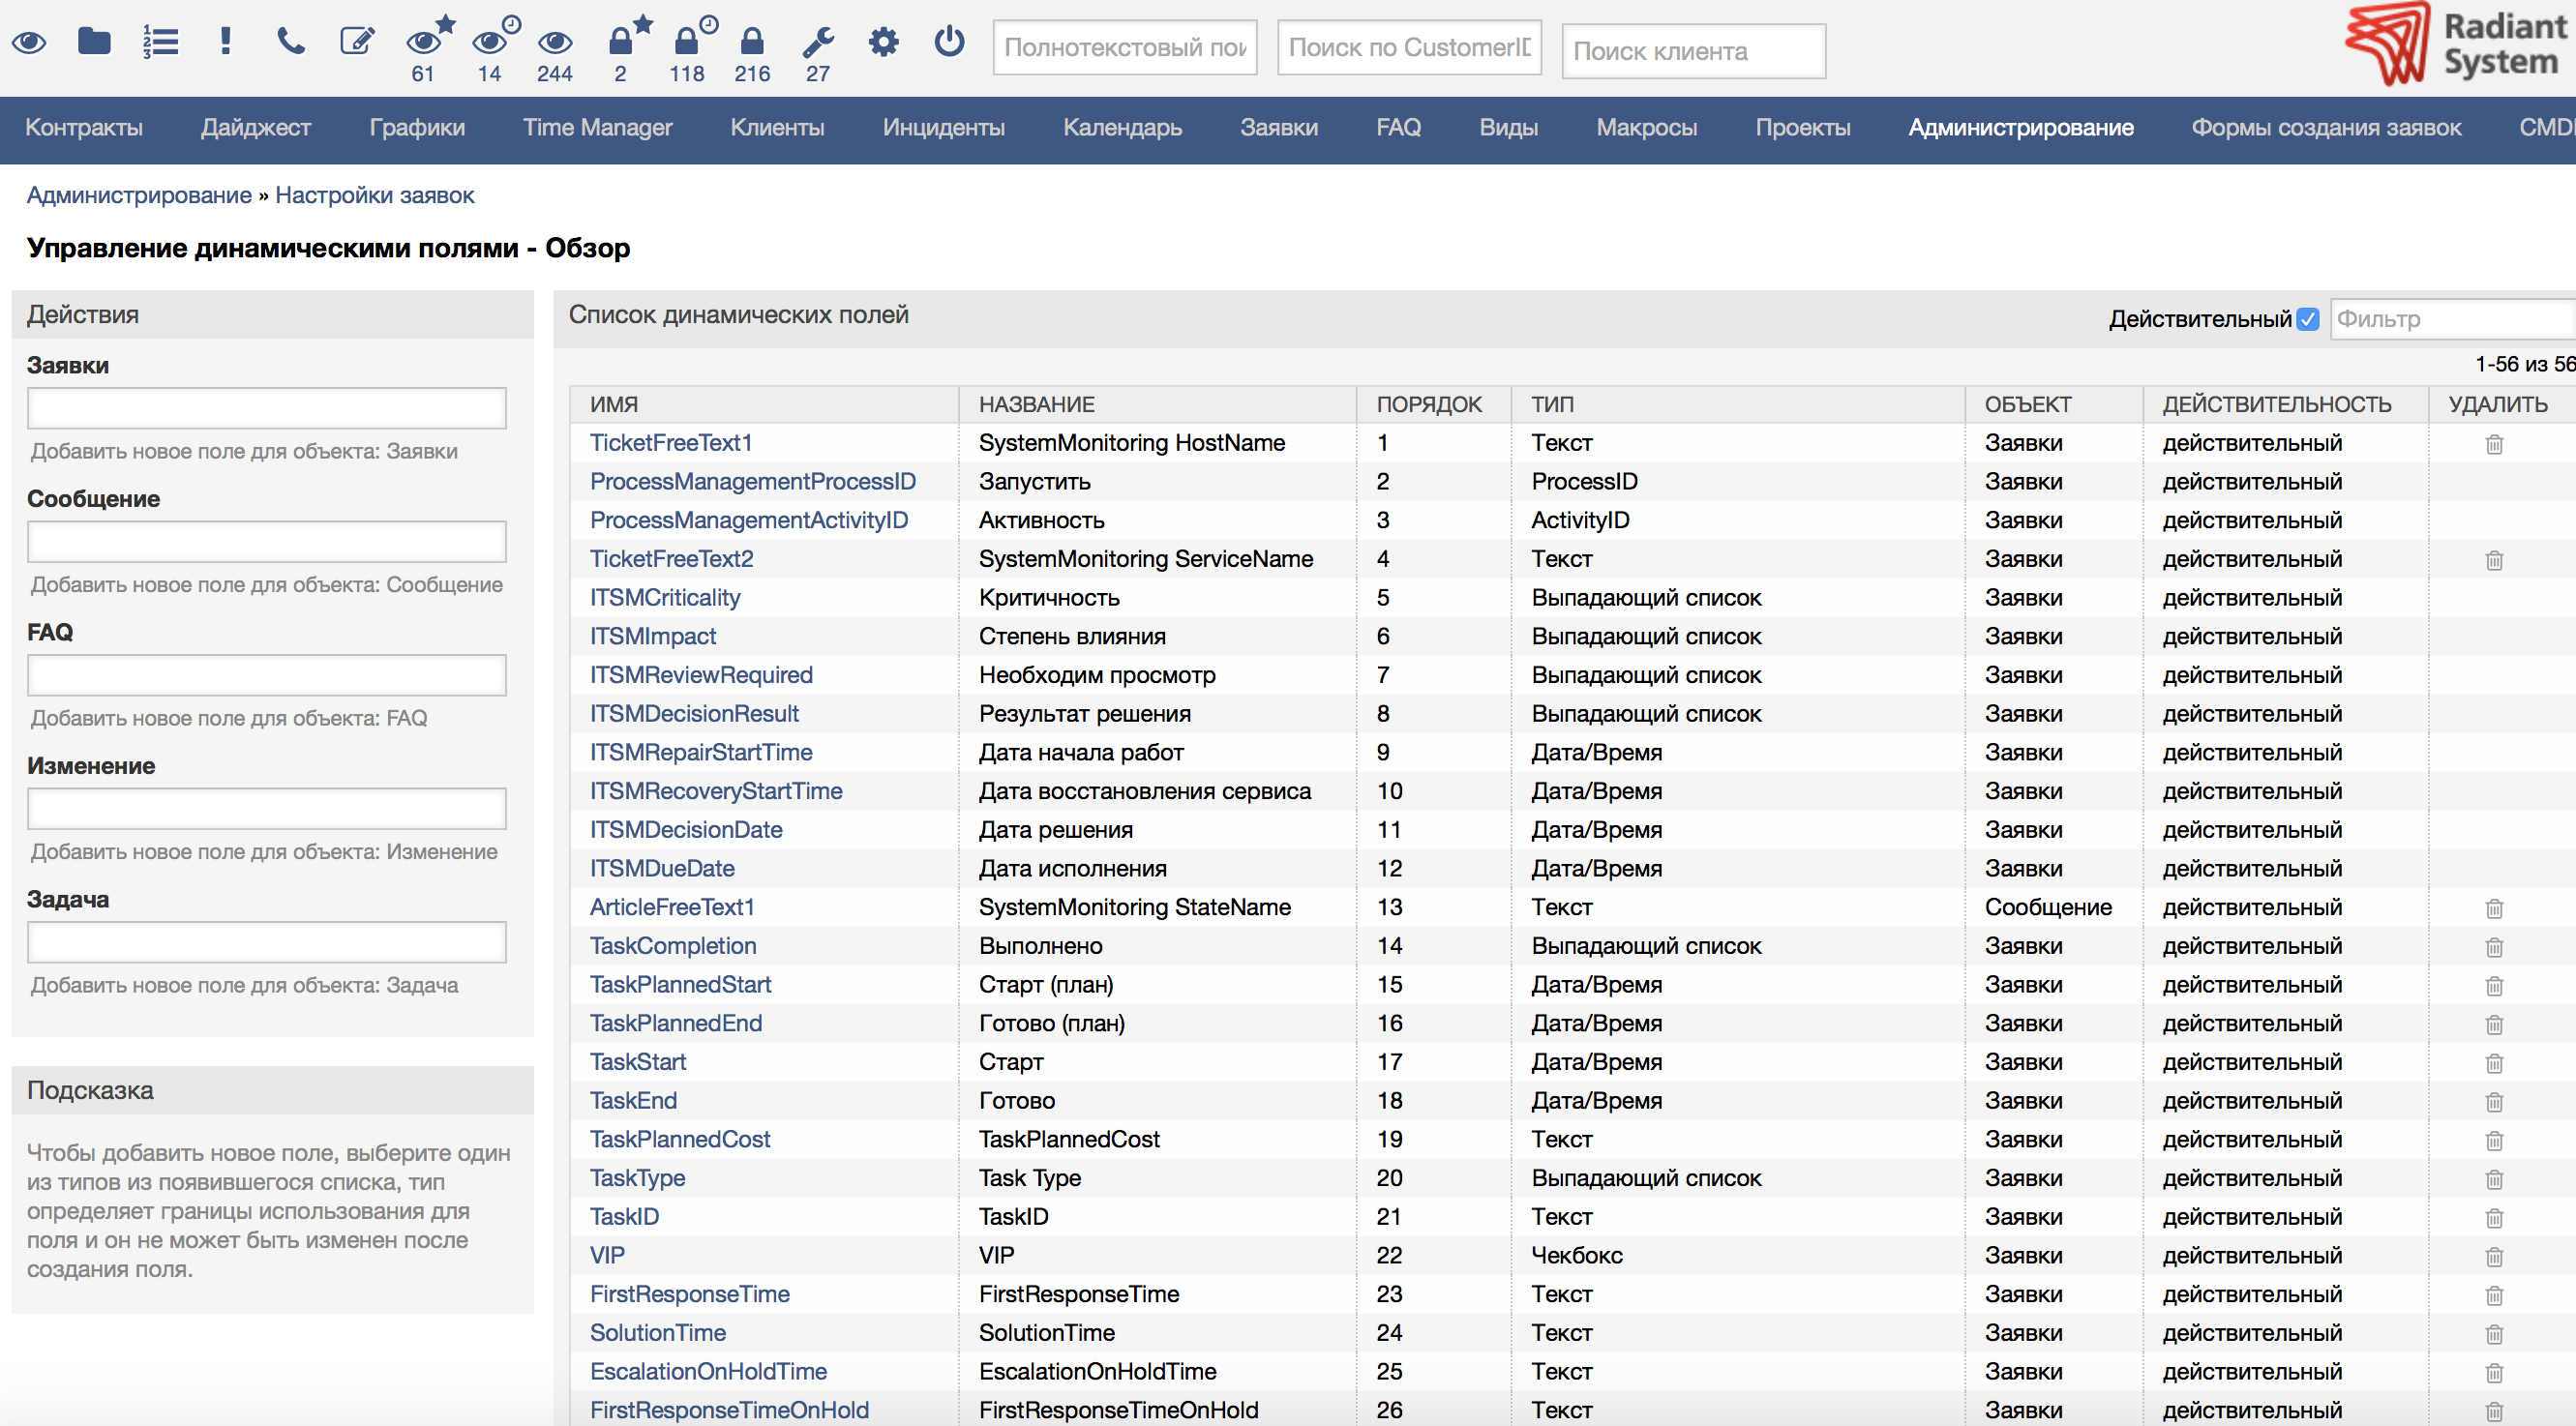2576x1426 pixels.
Task: Open the settings gear icon
Action: pos(883,42)
